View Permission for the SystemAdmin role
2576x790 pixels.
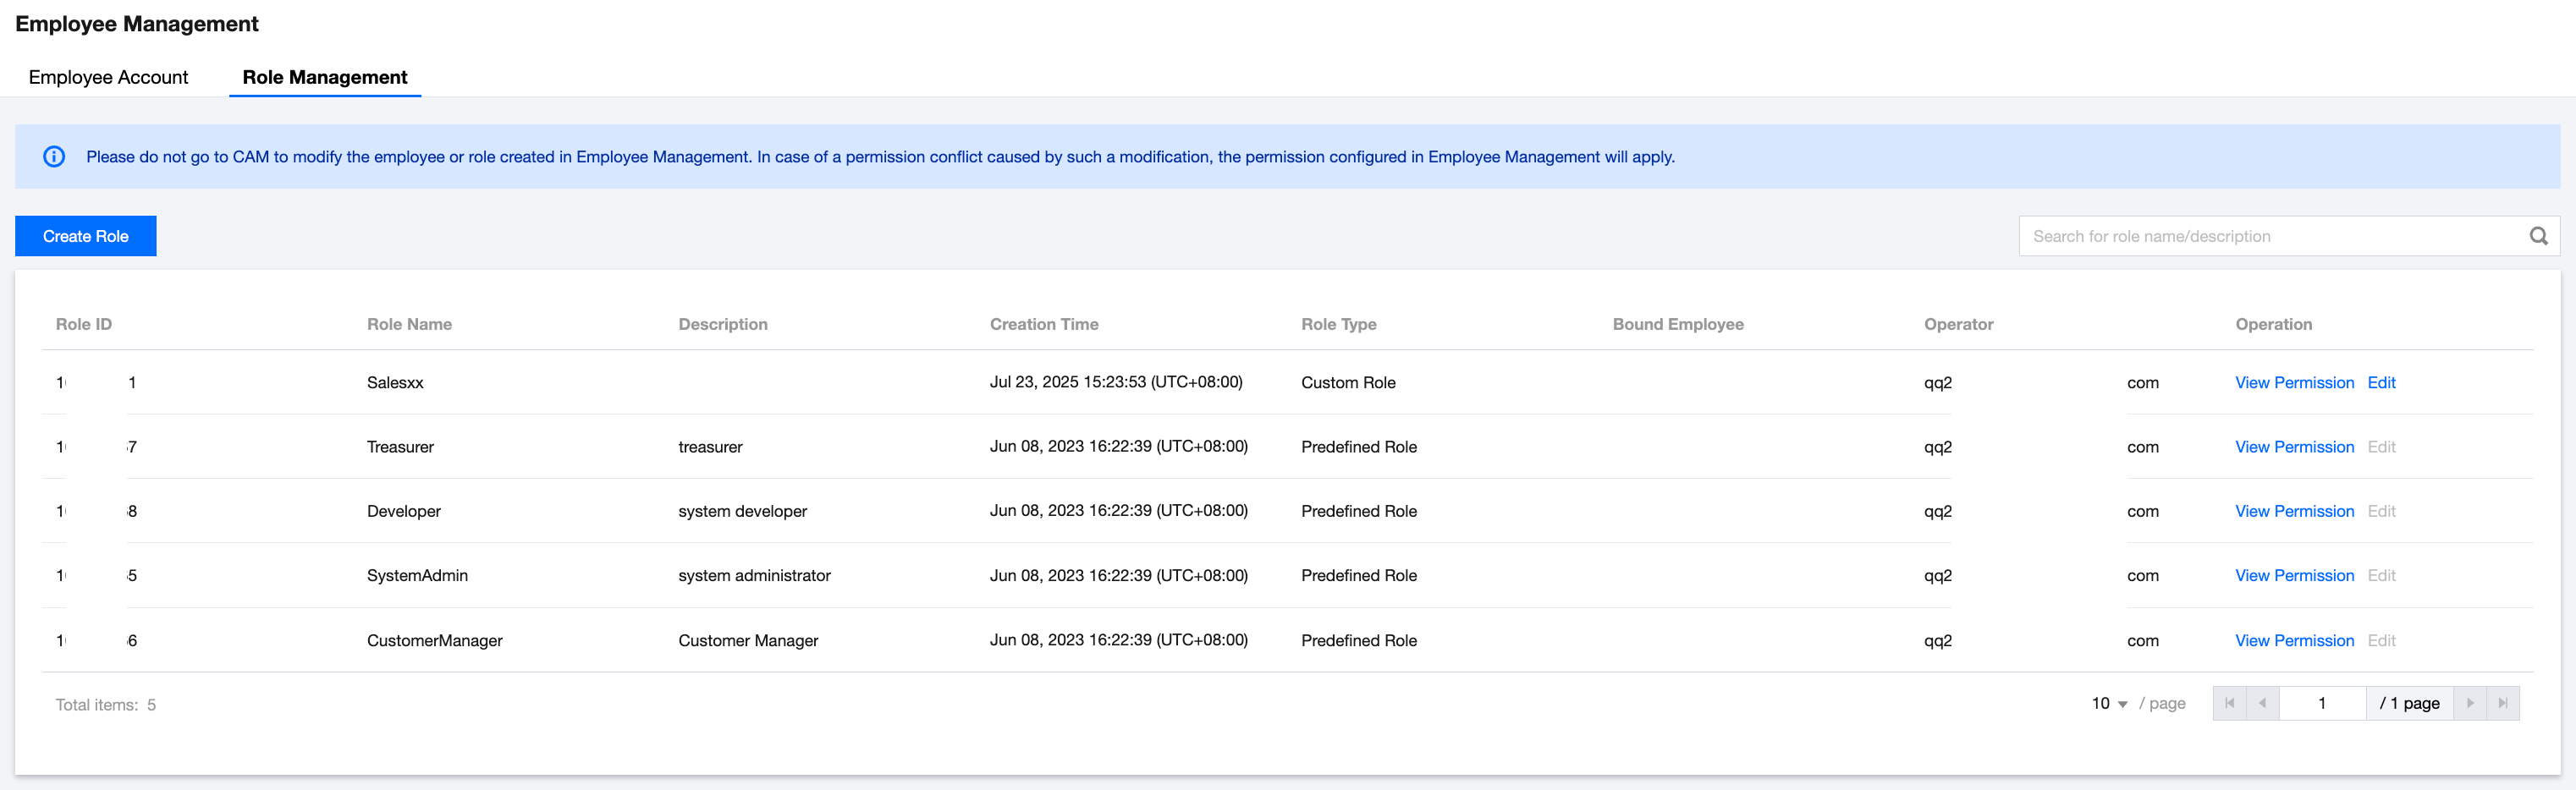(2294, 575)
